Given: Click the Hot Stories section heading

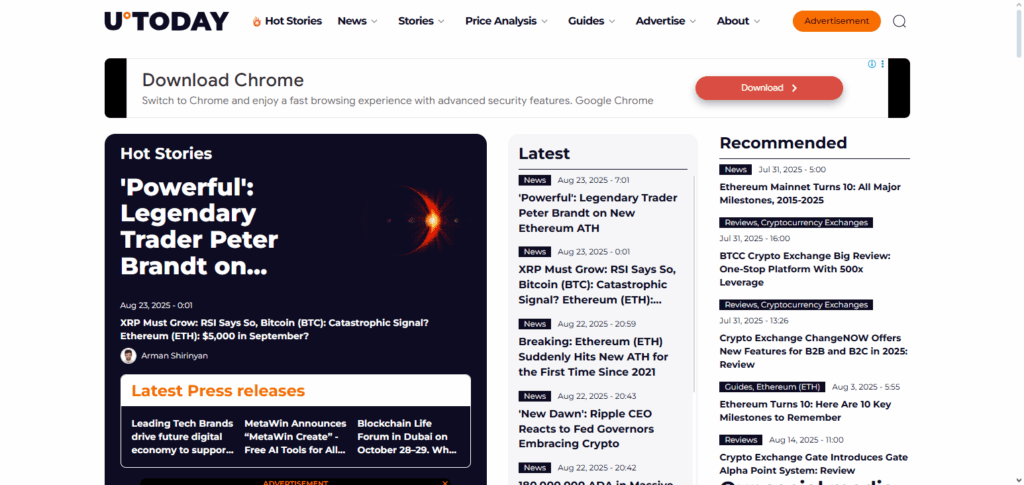Looking at the screenshot, I should point(166,153).
